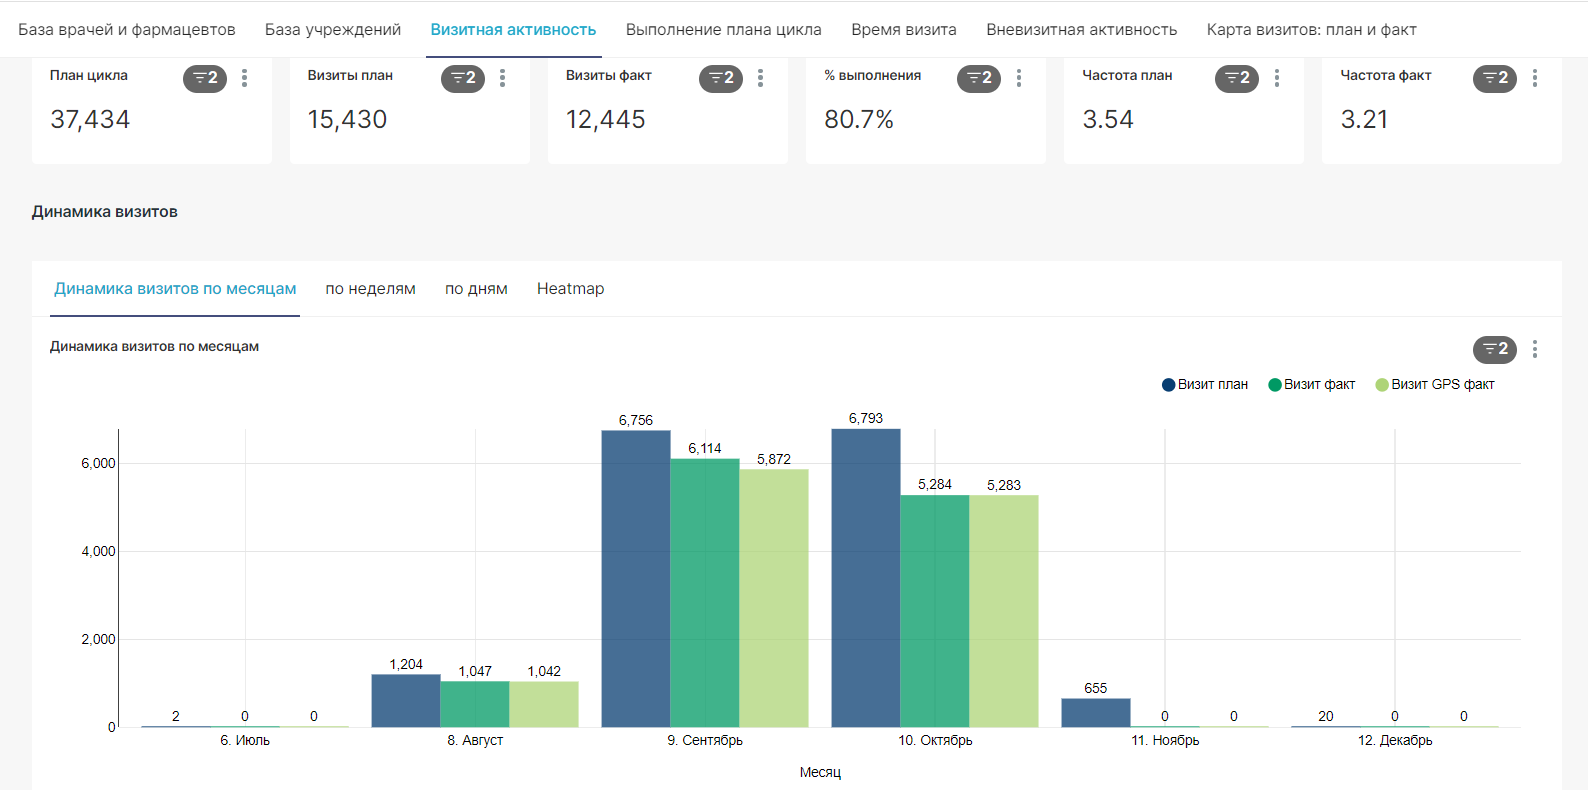
Task: Click October Визит факт bar 5,284
Action: click(935, 611)
